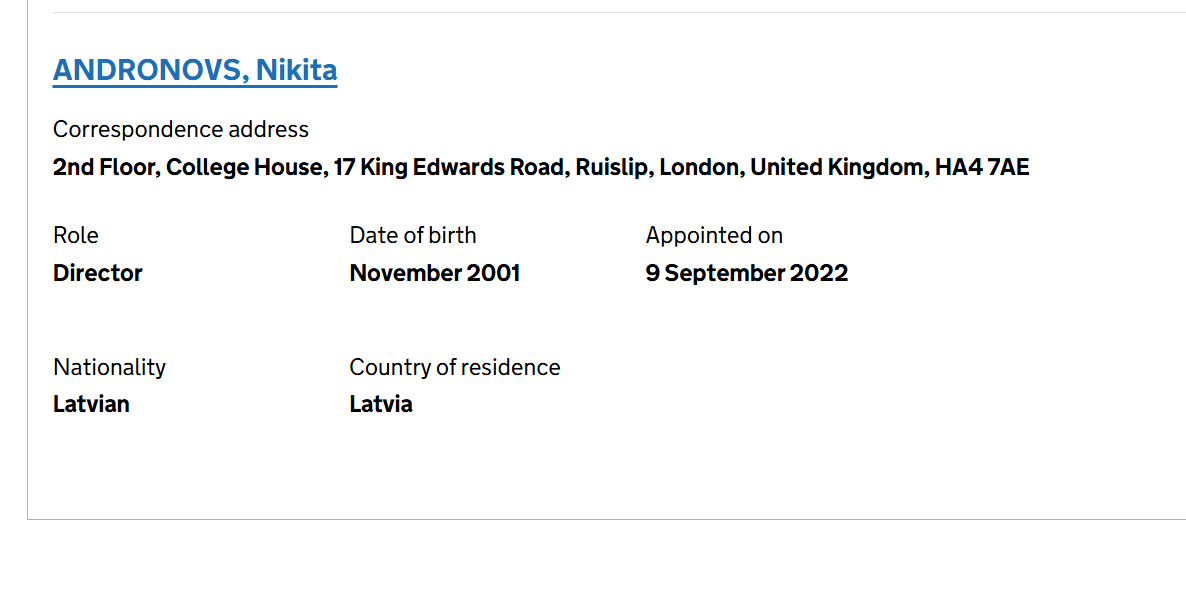Click the United Kingdom address text
Screen dimensions: 1186x600
[838, 167]
